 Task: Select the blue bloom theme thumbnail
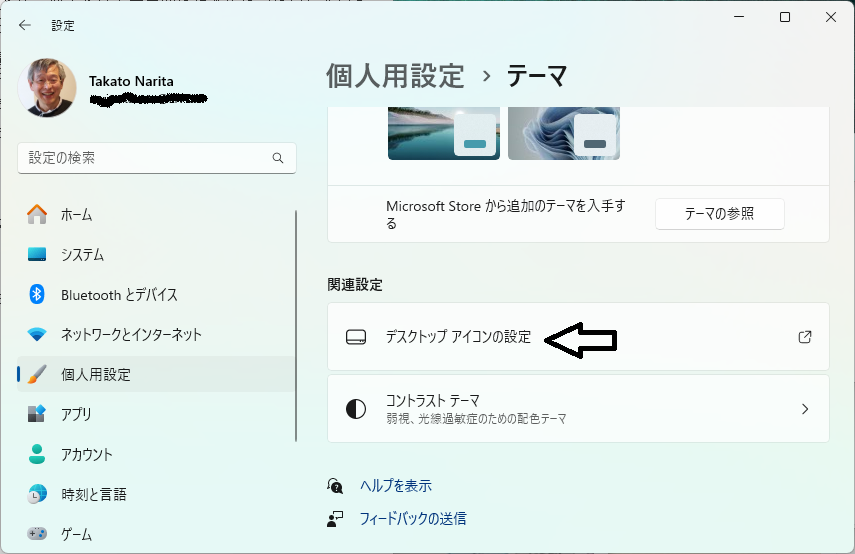pyautogui.click(x=563, y=131)
